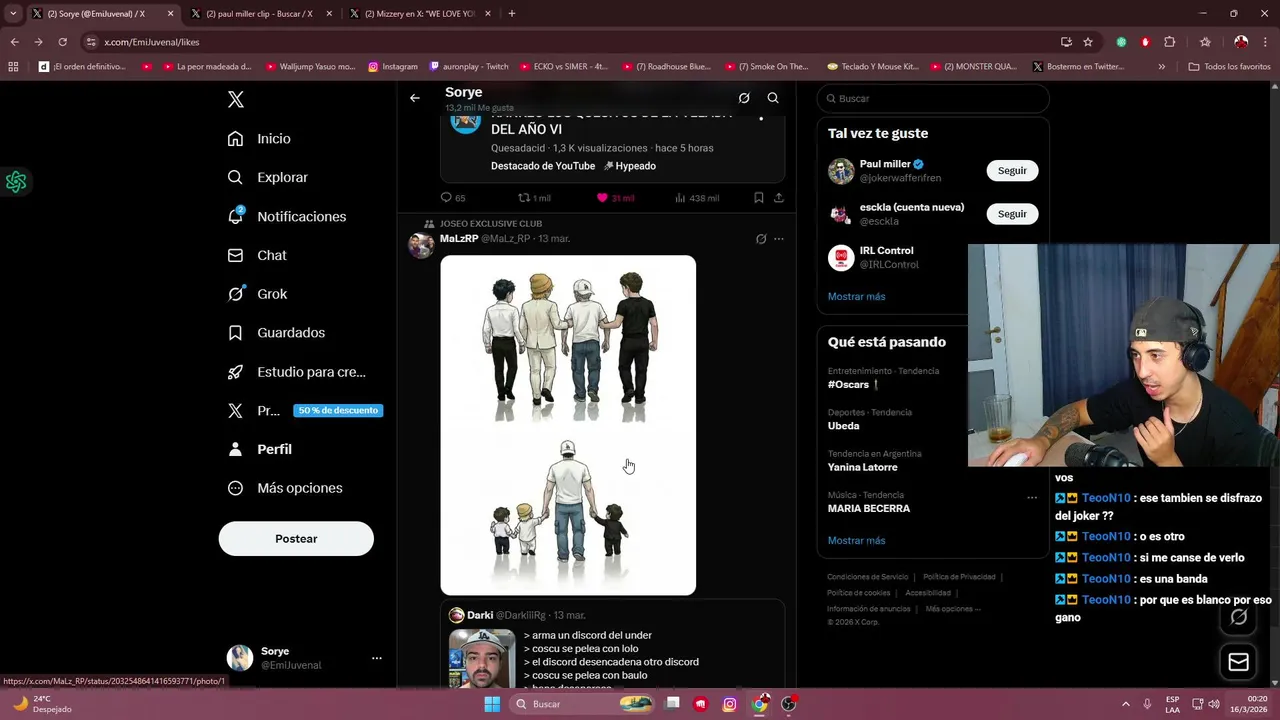Open the Windows Start menu
Viewport: 1280px width, 720px height.
(491, 704)
